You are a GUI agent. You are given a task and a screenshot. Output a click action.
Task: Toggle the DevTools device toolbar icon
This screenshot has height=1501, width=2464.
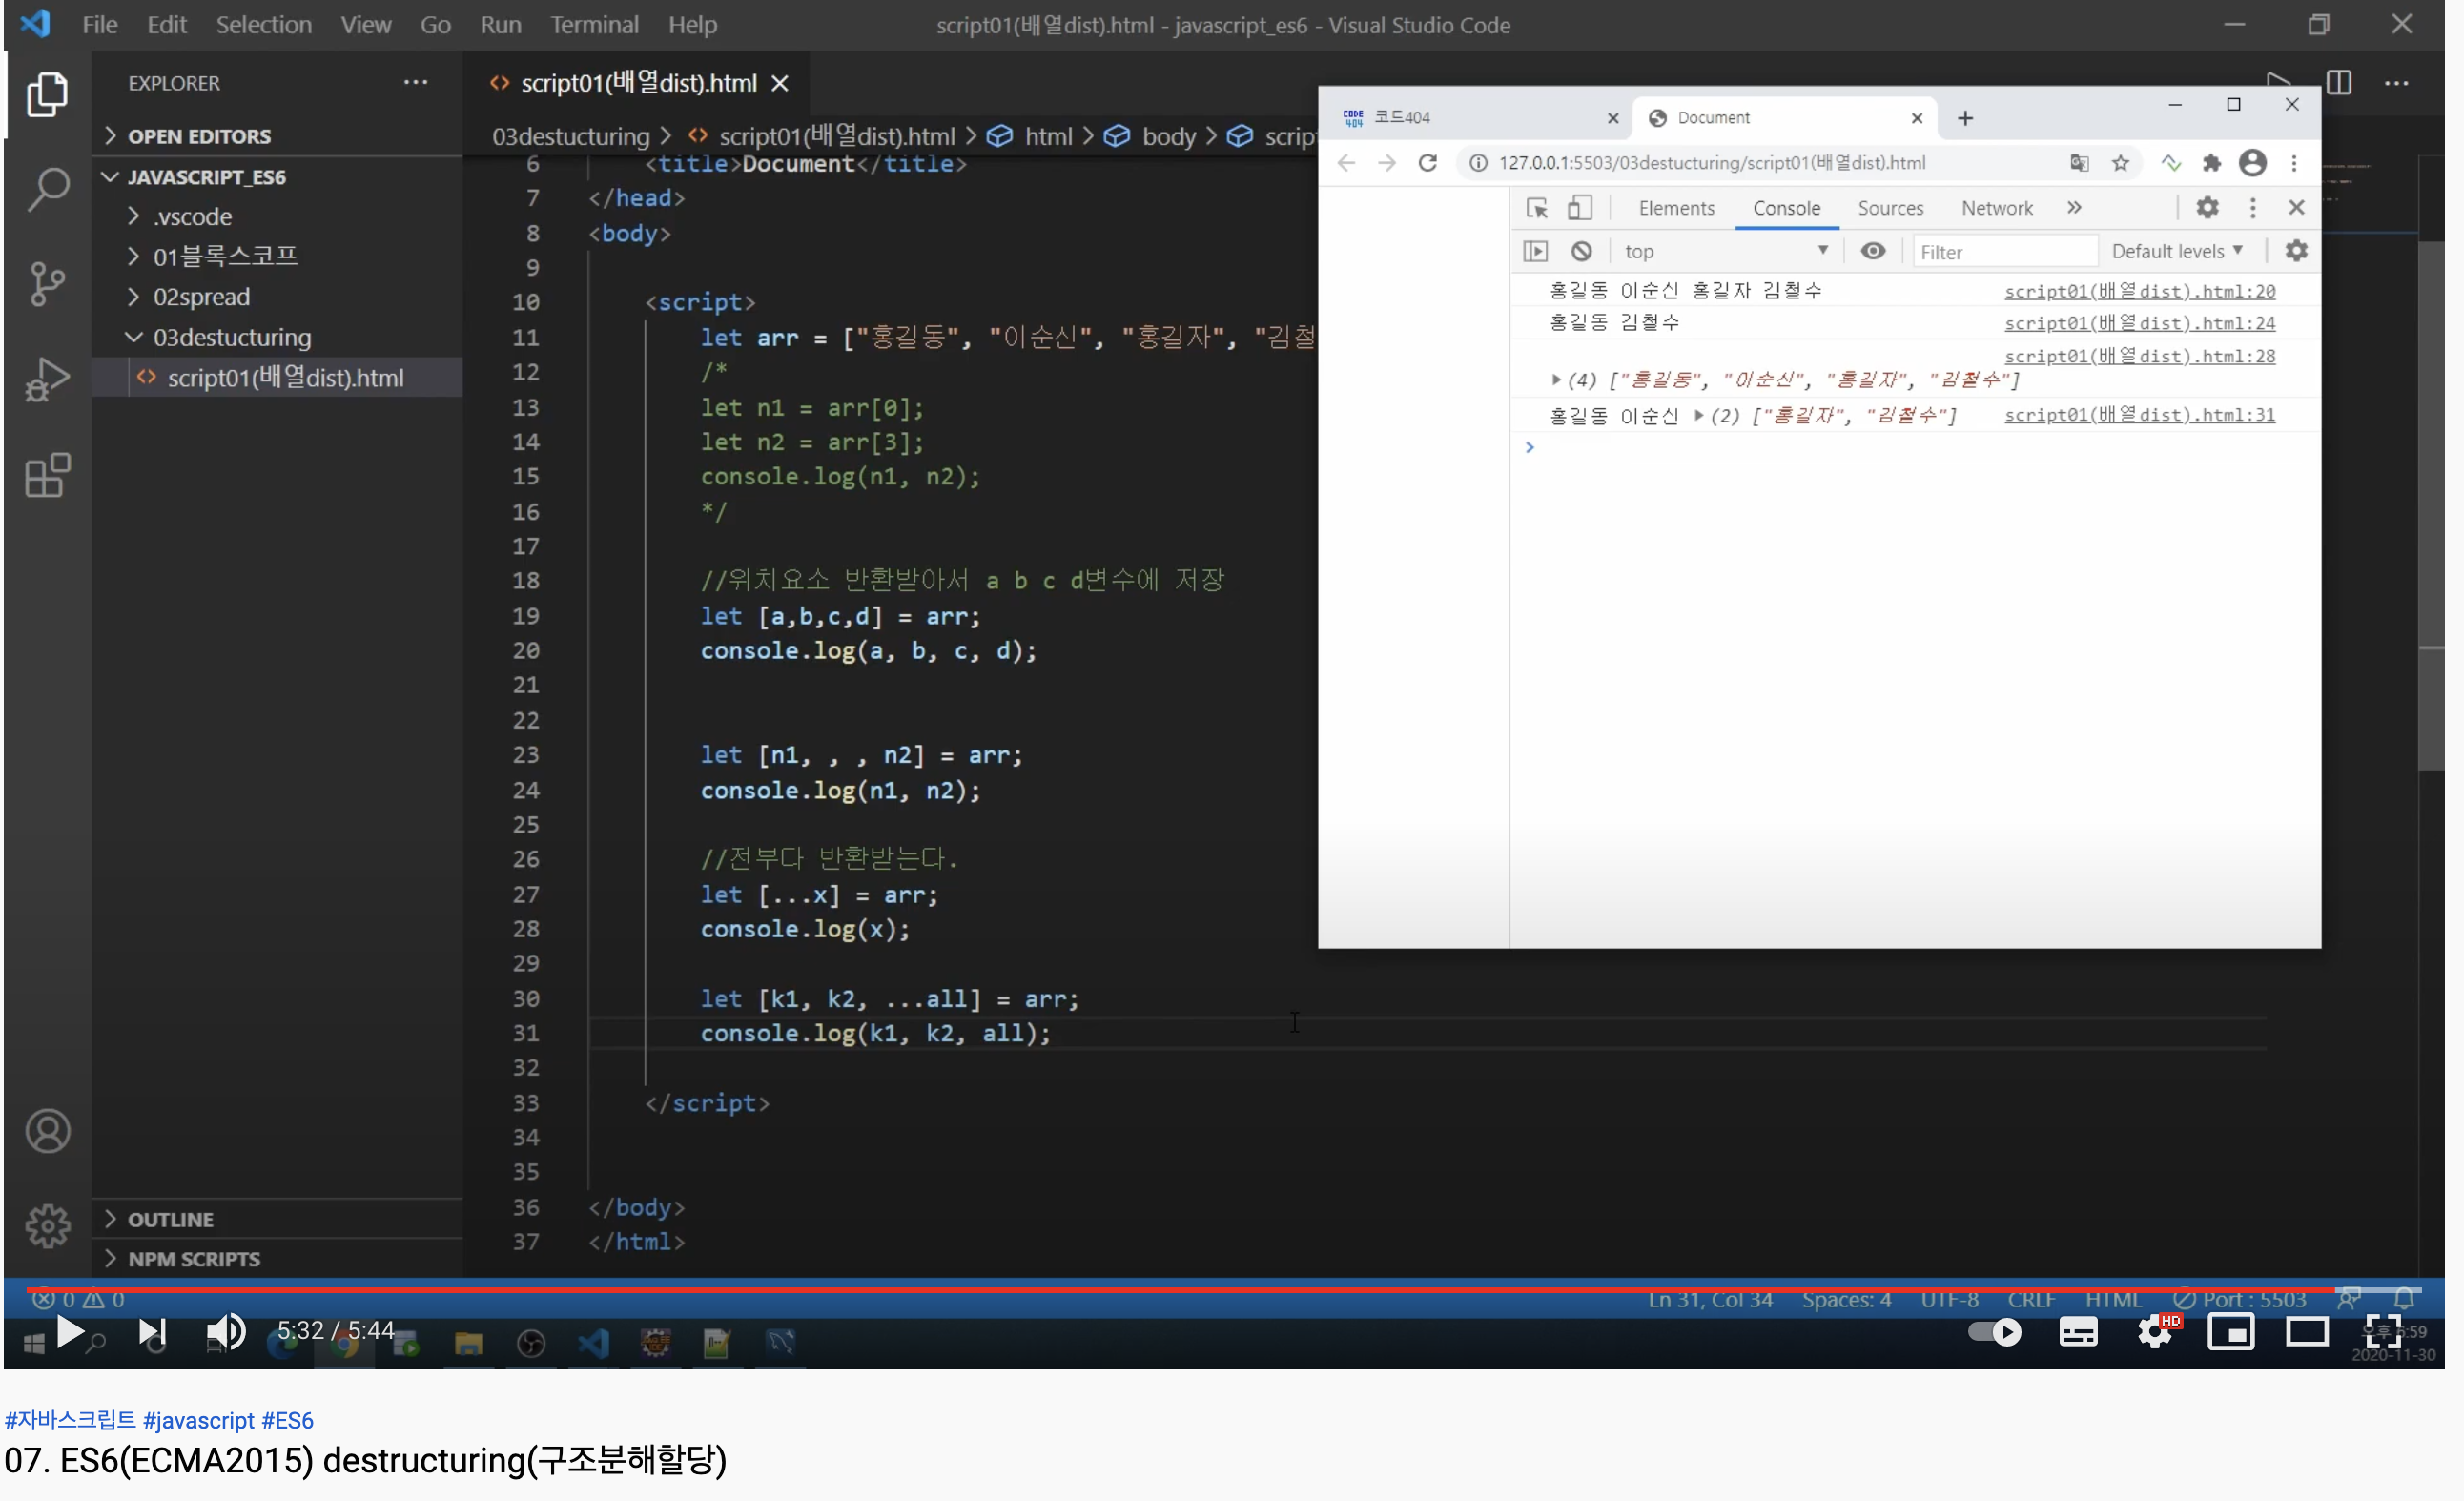pyautogui.click(x=1579, y=208)
